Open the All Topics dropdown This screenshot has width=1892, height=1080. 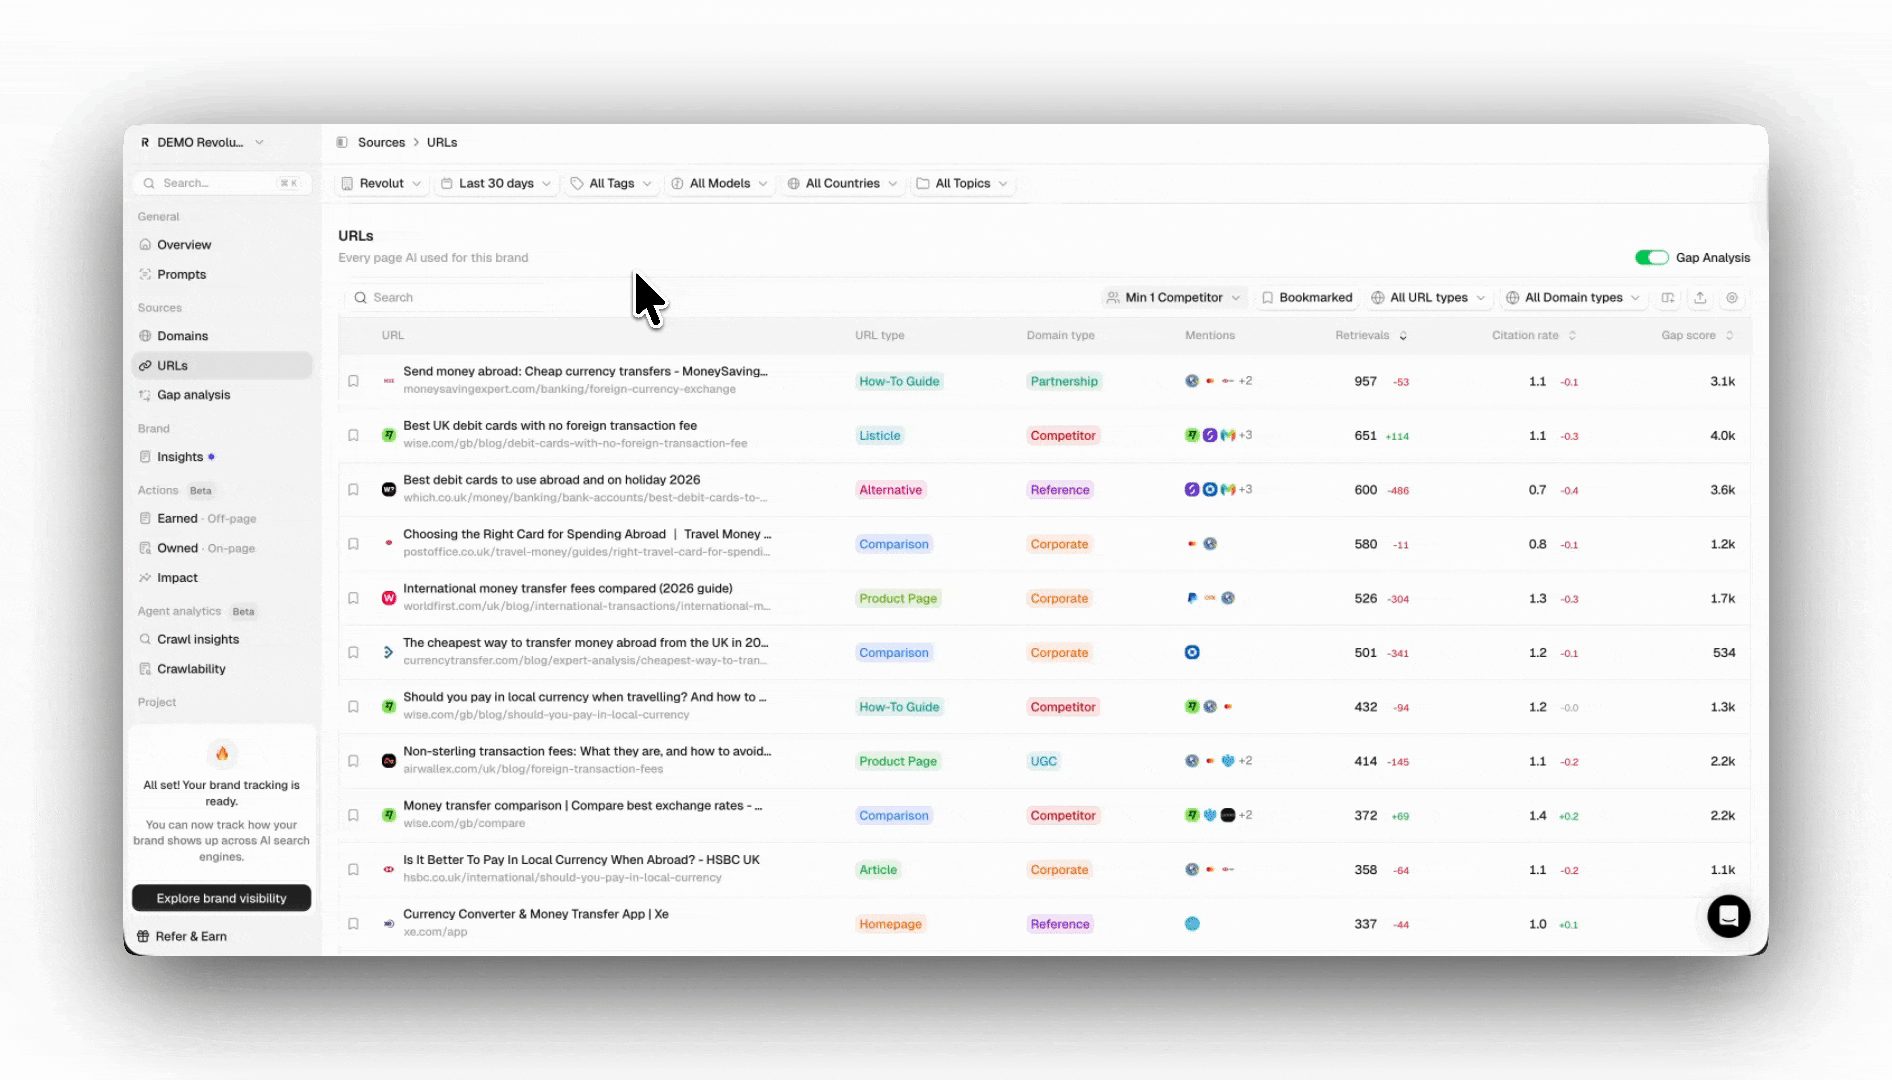tap(962, 184)
